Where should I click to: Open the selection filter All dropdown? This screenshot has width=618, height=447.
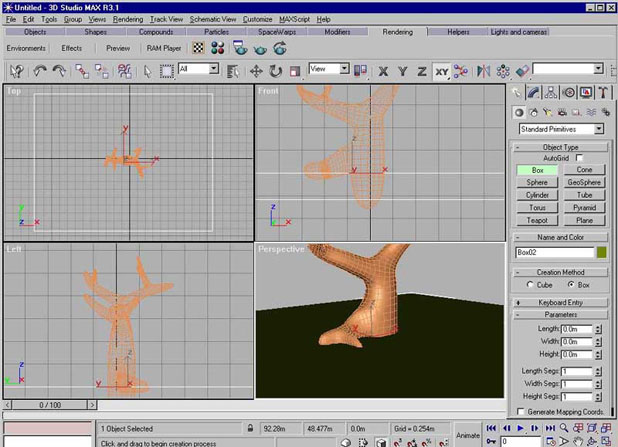pos(199,69)
